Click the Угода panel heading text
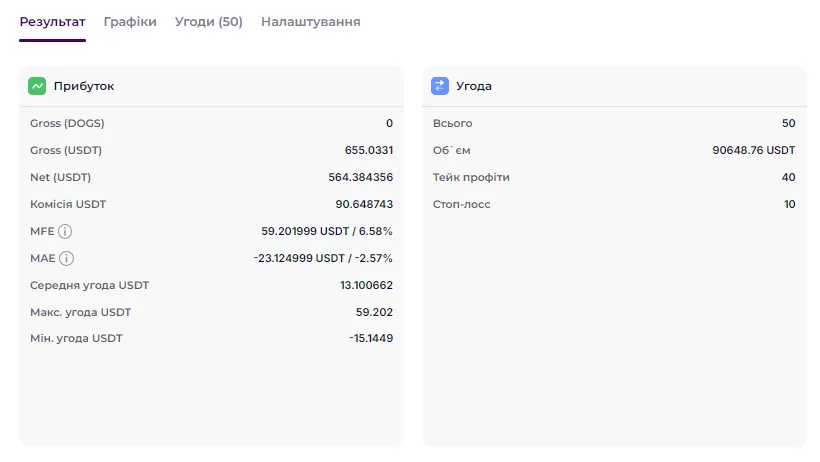Viewport: 820px width, 462px height. click(474, 86)
